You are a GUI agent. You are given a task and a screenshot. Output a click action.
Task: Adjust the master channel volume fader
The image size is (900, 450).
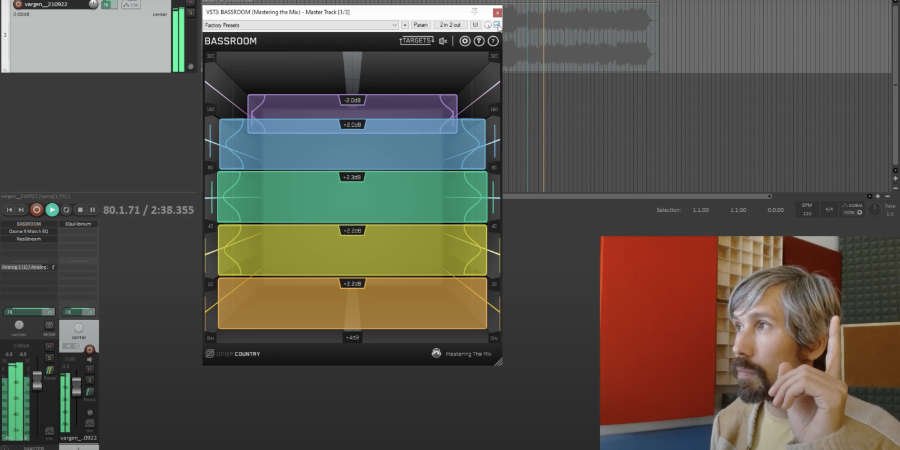[37, 380]
